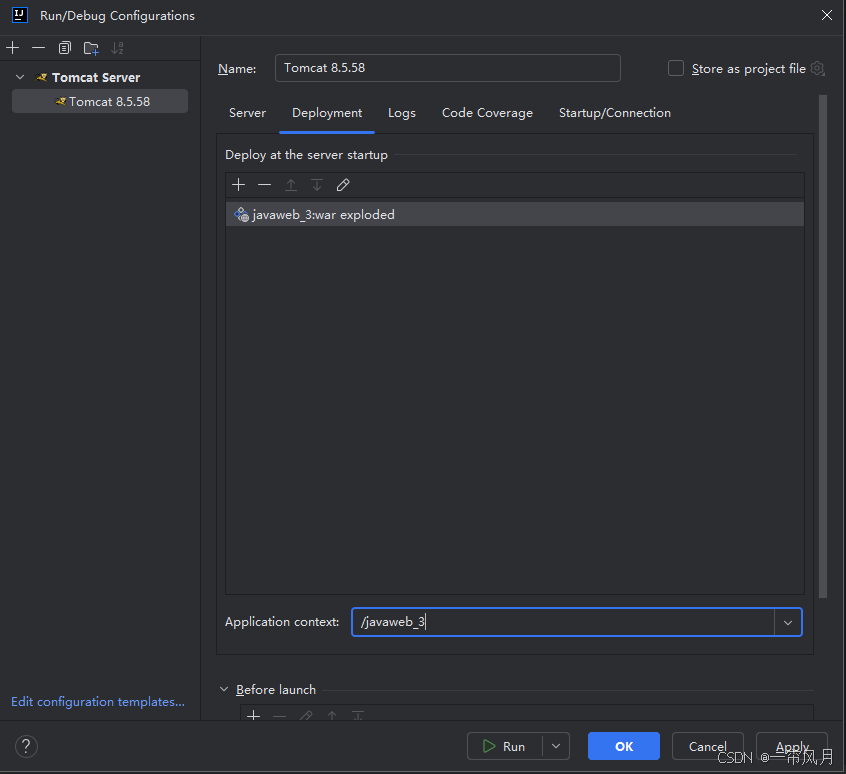Select the javaweb_3:war exploded artifact row
Viewport: 846px width, 774px height.
click(515, 215)
